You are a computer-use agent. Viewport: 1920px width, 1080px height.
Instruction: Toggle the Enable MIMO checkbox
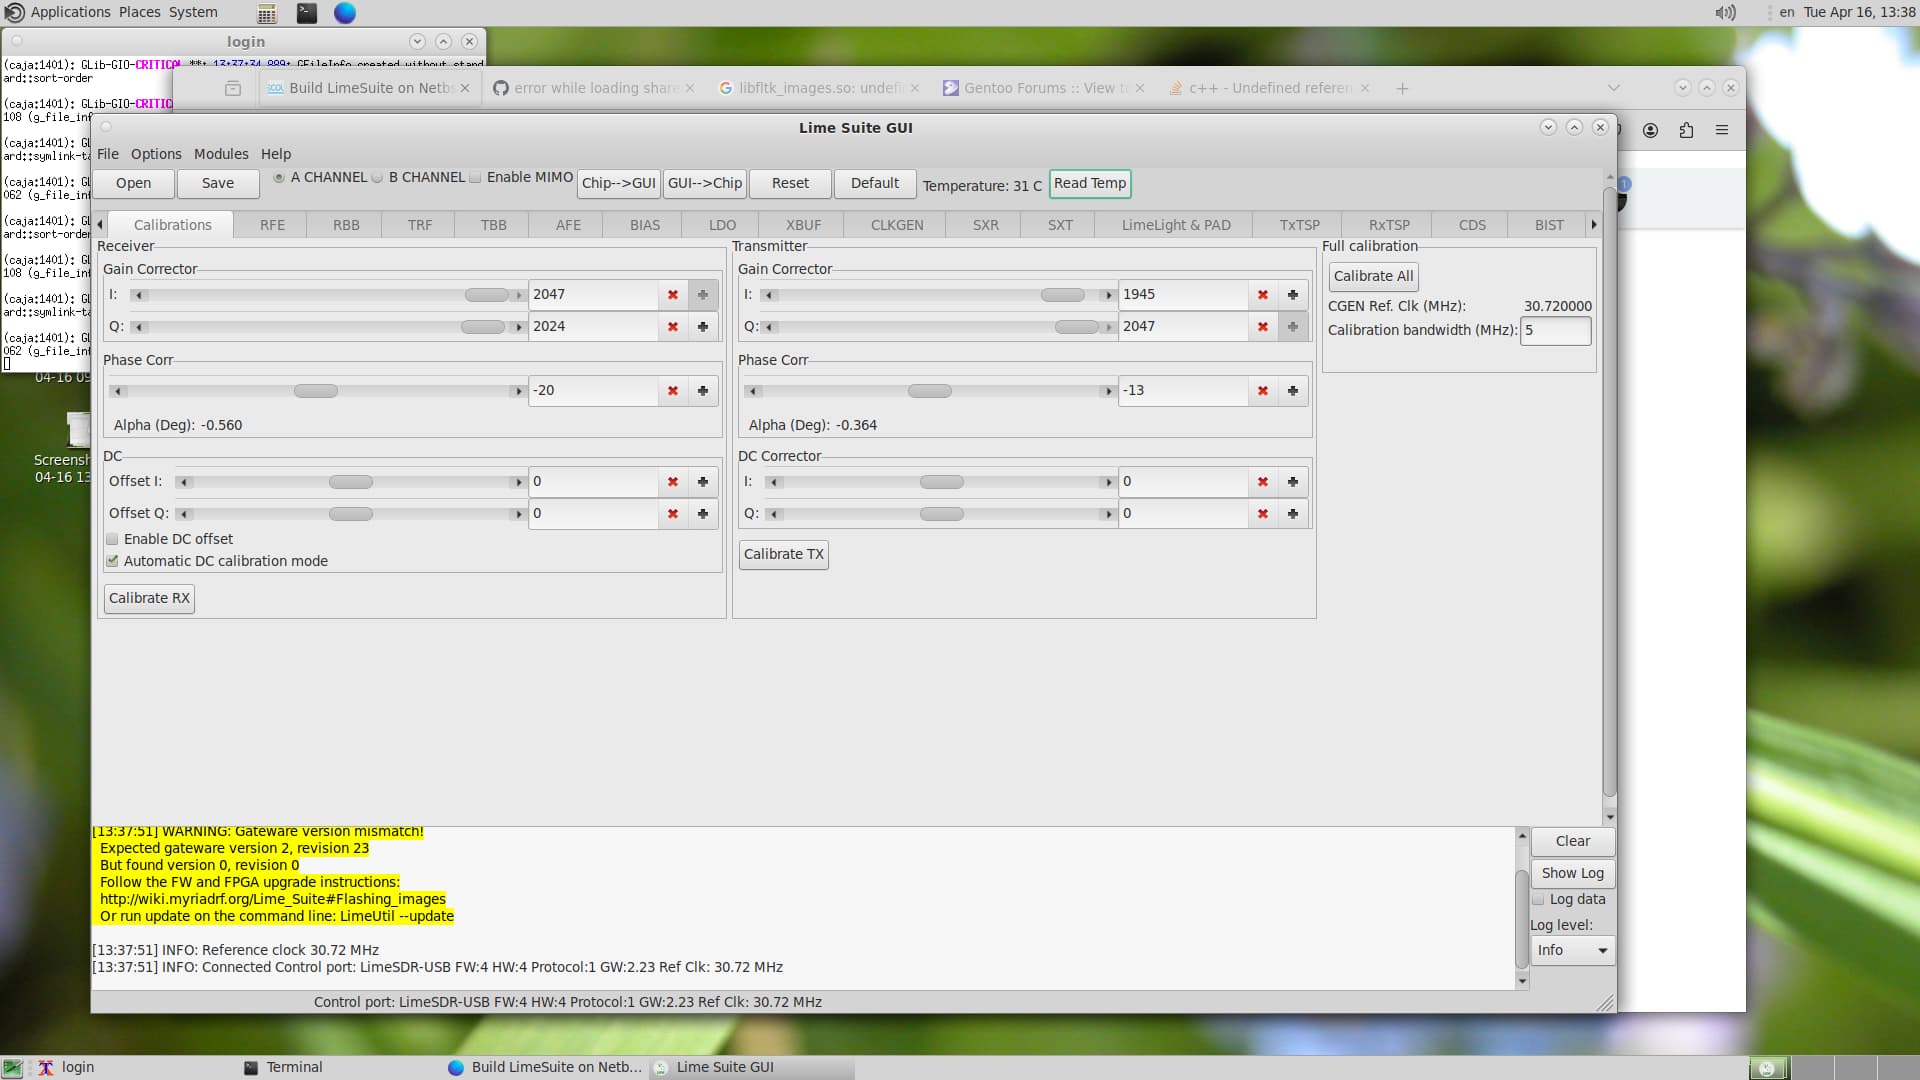[476, 178]
